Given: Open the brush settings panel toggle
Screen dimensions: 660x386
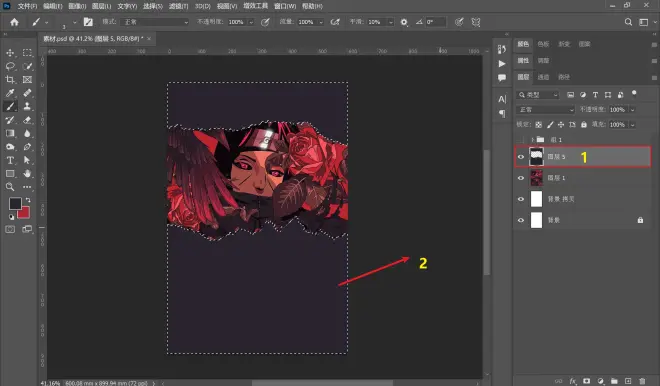Looking at the screenshot, I should pos(88,22).
